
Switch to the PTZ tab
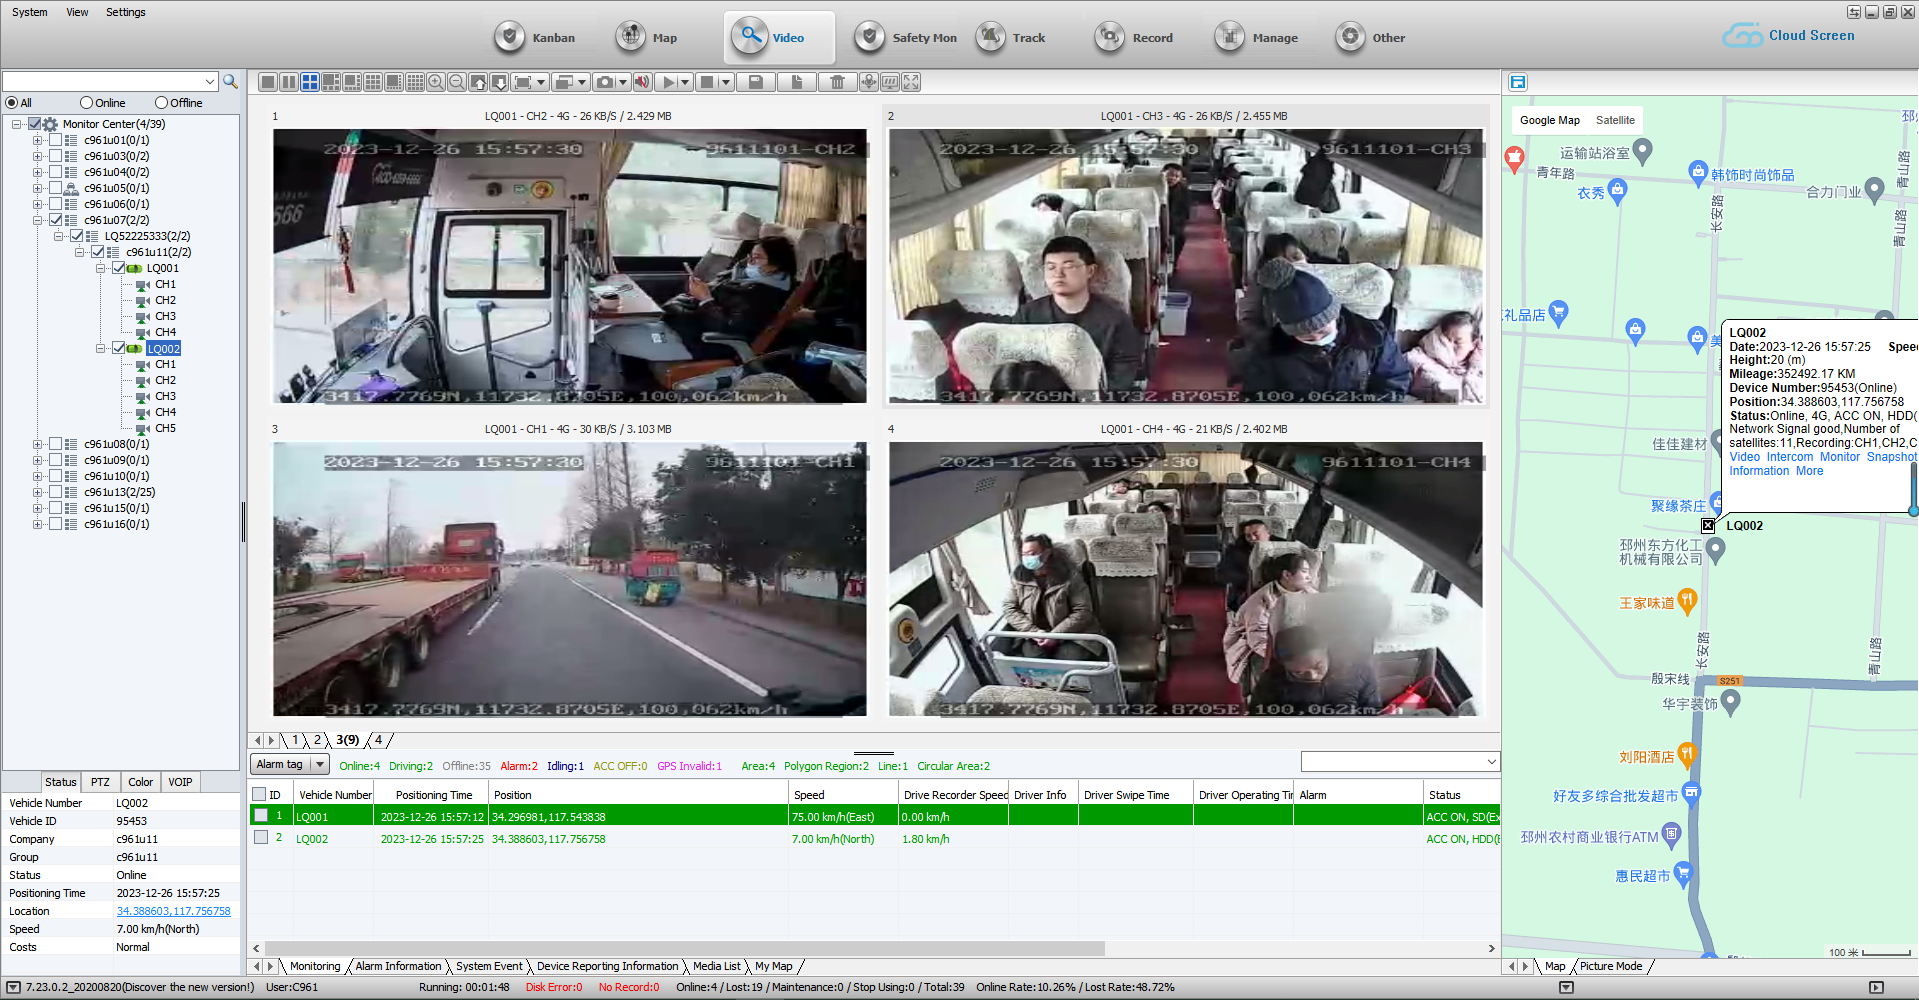[x=100, y=782]
